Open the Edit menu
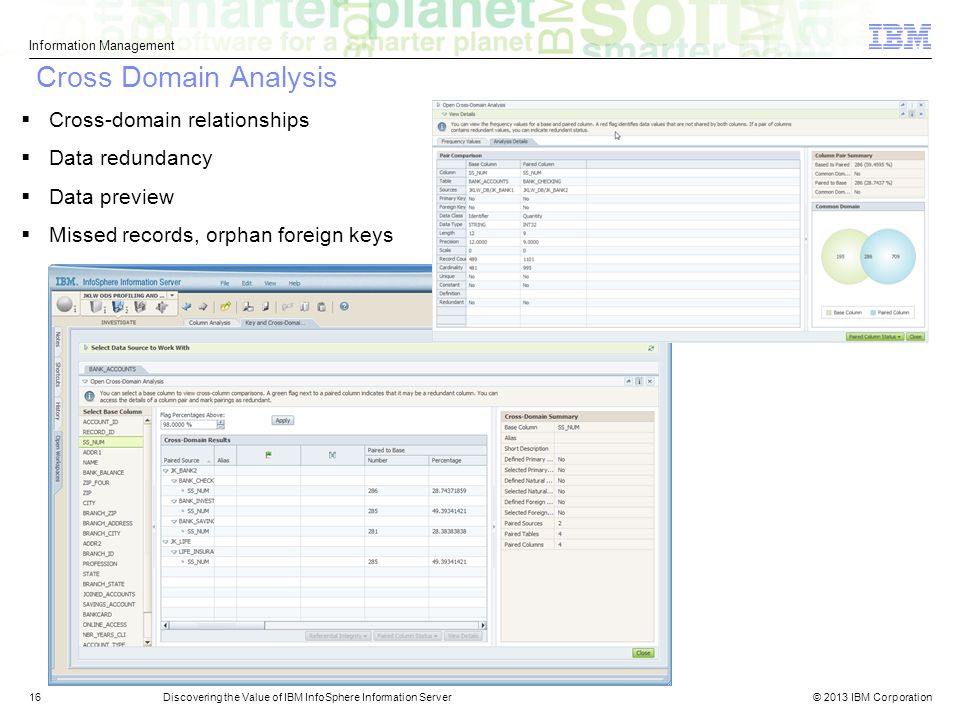Viewport: 960px width, 720px height. pyautogui.click(x=247, y=283)
